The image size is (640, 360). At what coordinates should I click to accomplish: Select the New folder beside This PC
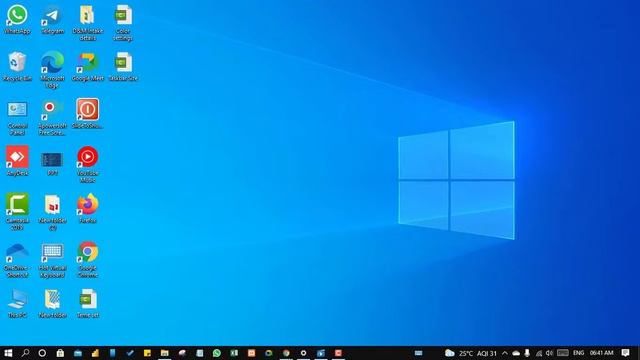(x=52, y=304)
